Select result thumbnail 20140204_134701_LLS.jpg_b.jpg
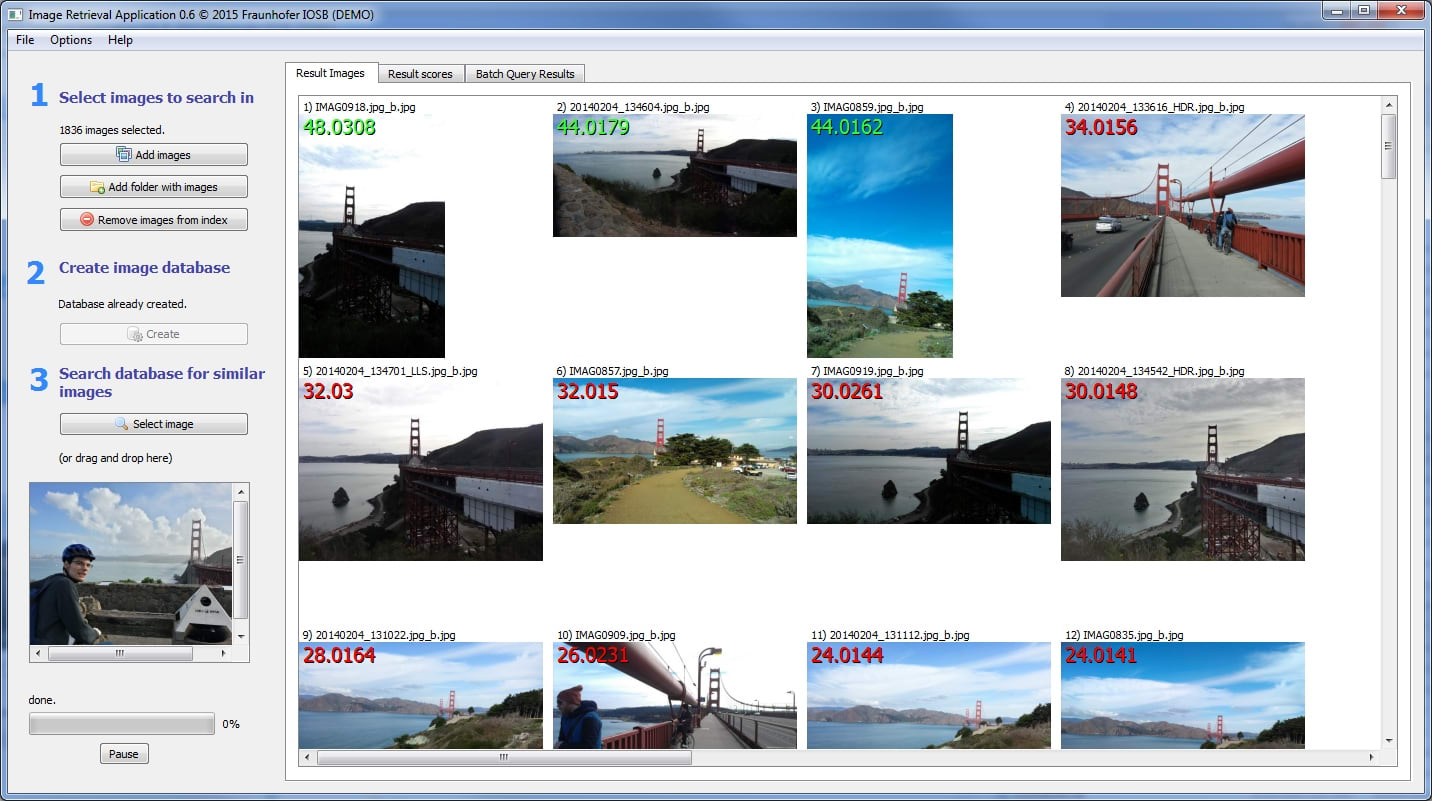1432x801 pixels. coord(421,469)
